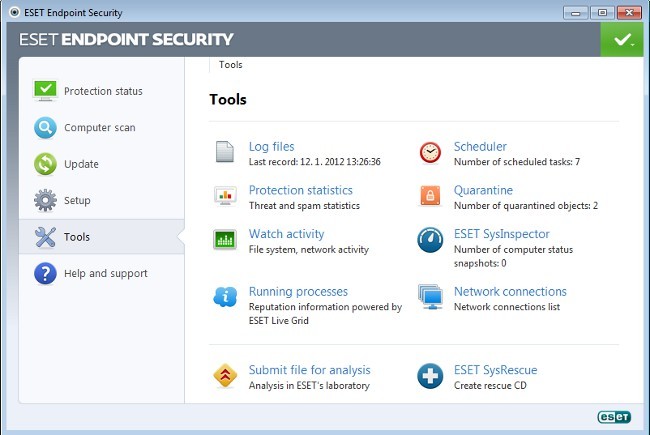Viewport: 650px width, 435px height.
Task: Open Help and support section
Action: click(105, 273)
